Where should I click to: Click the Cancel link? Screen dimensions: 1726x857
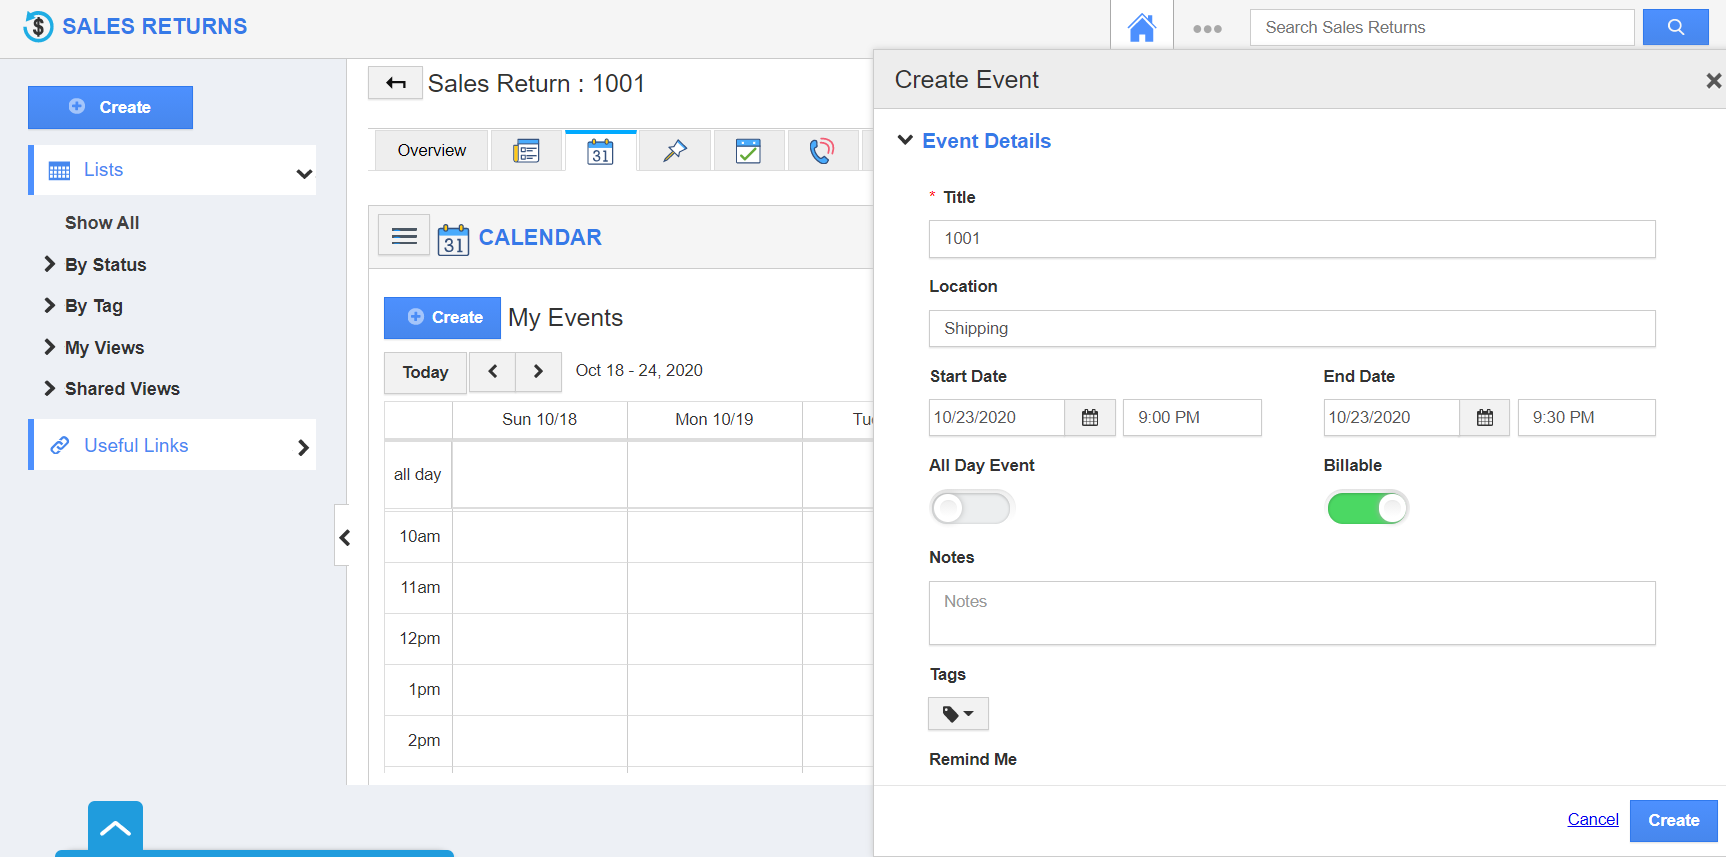(x=1592, y=820)
